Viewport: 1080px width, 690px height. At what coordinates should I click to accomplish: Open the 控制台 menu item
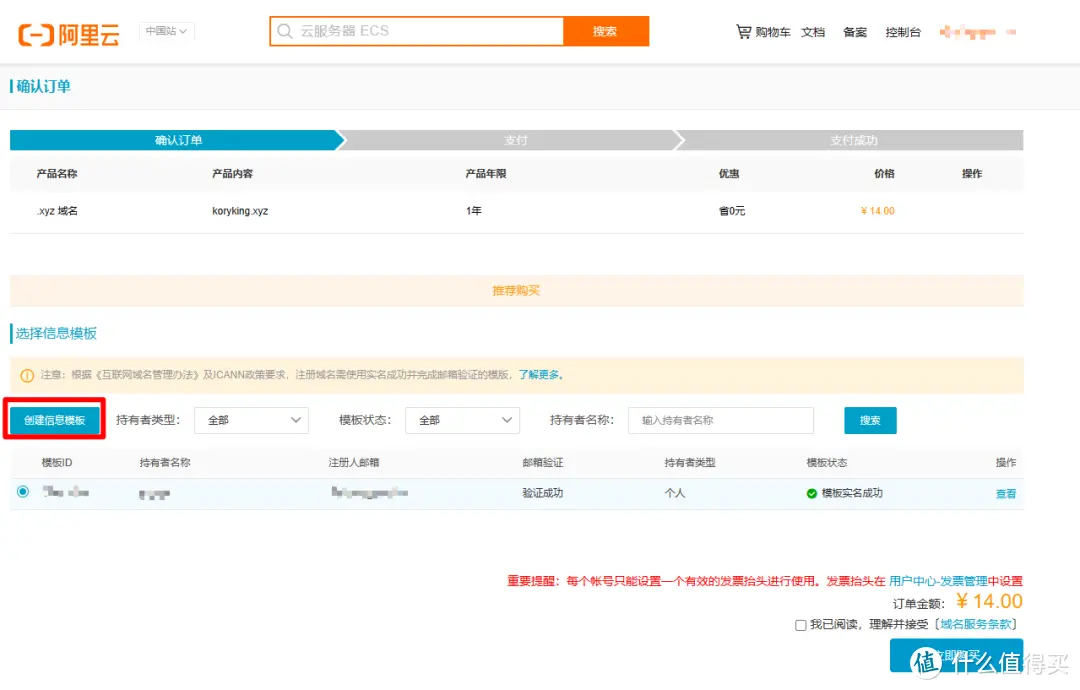pyautogui.click(x=903, y=31)
